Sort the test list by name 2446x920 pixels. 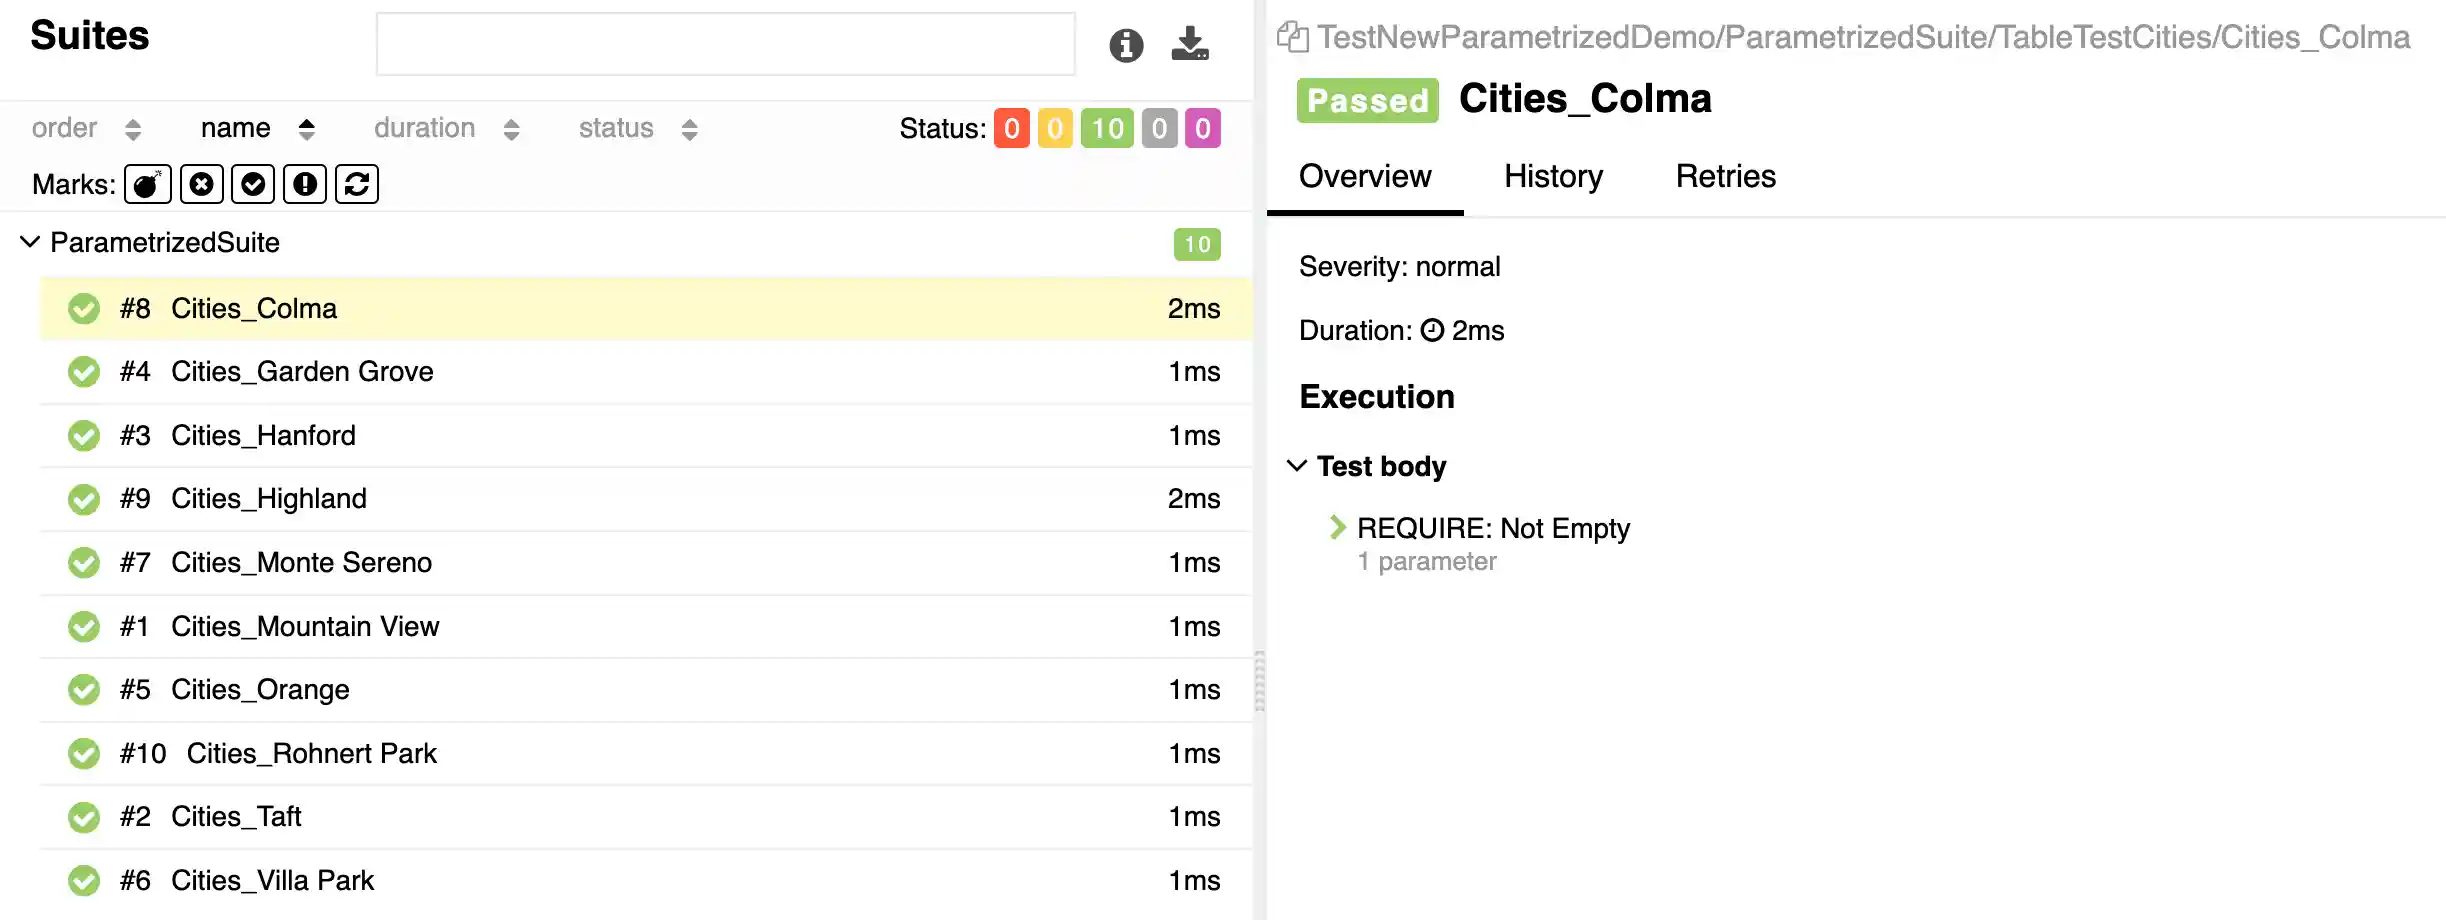[x=257, y=129]
